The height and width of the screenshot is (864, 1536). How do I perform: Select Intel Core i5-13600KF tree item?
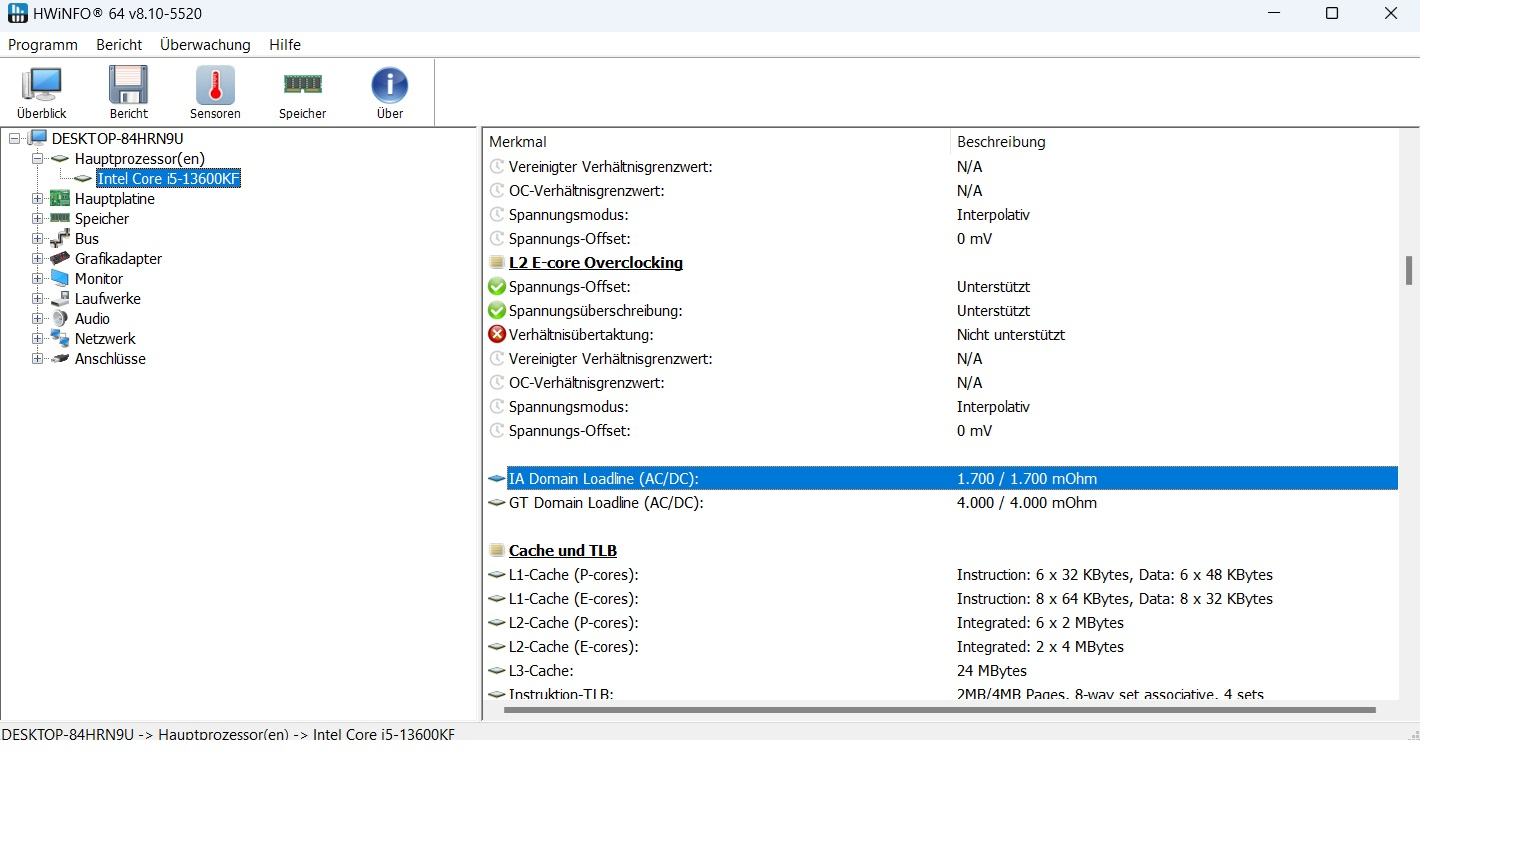[x=169, y=178]
